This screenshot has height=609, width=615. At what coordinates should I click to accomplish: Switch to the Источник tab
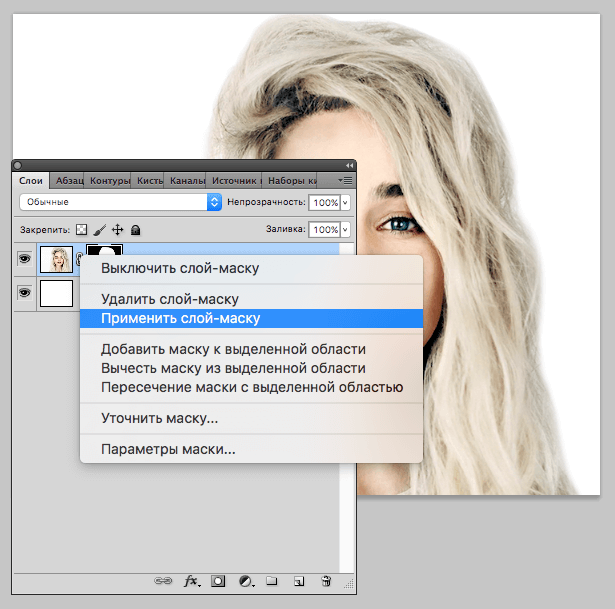click(x=235, y=181)
